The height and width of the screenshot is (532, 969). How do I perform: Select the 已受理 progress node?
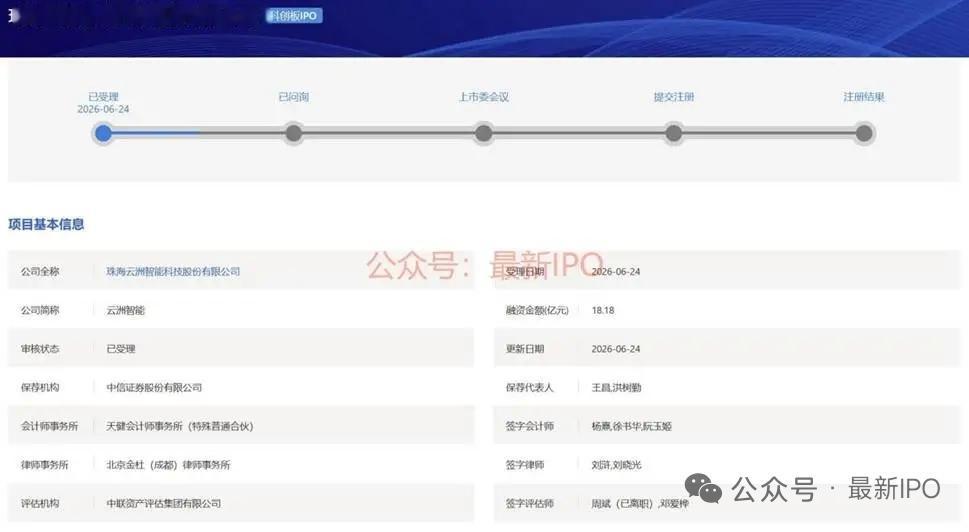[x=104, y=133]
